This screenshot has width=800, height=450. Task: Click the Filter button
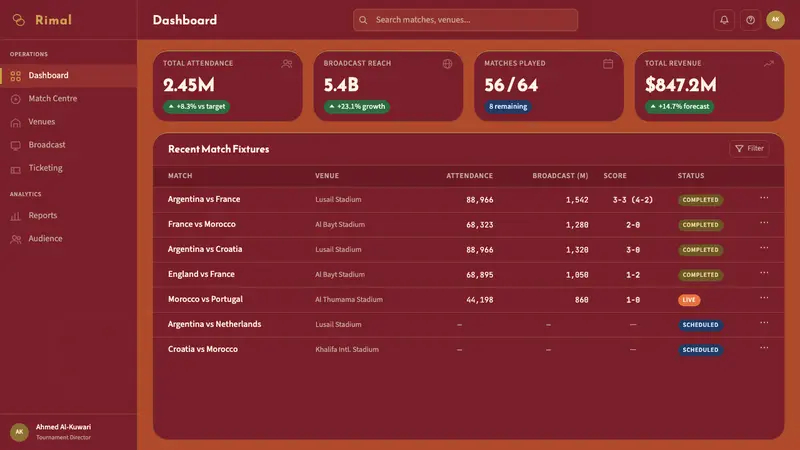[x=749, y=148]
